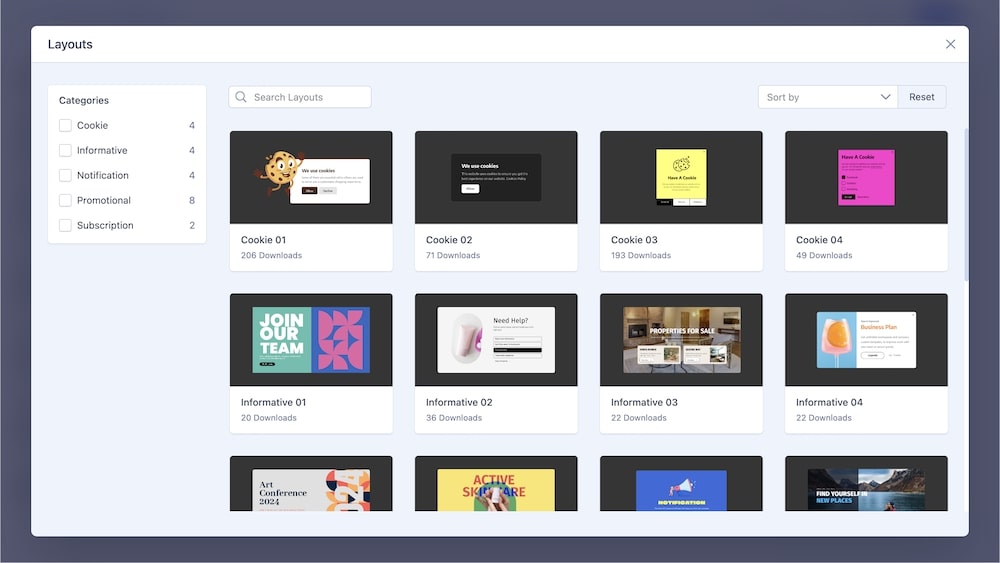Select the Subscription category checkbox
This screenshot has width=1000, height=563.
pos(65,226)
